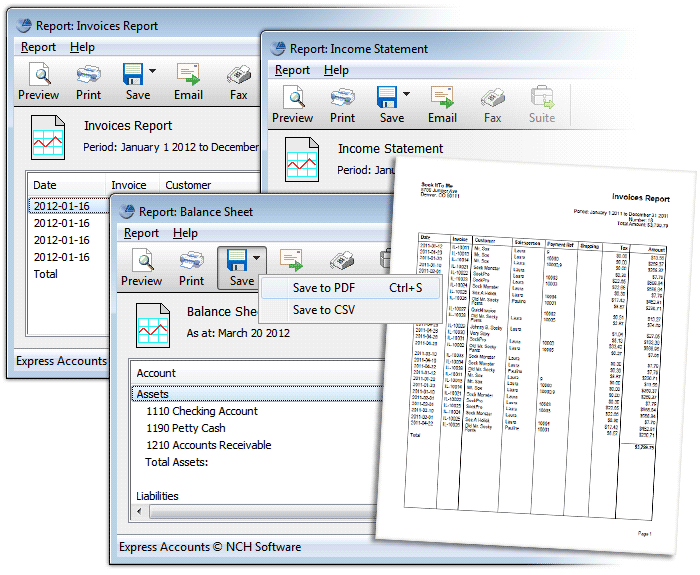Click Print icon in Invoices Report toolbar

point(88,75)
